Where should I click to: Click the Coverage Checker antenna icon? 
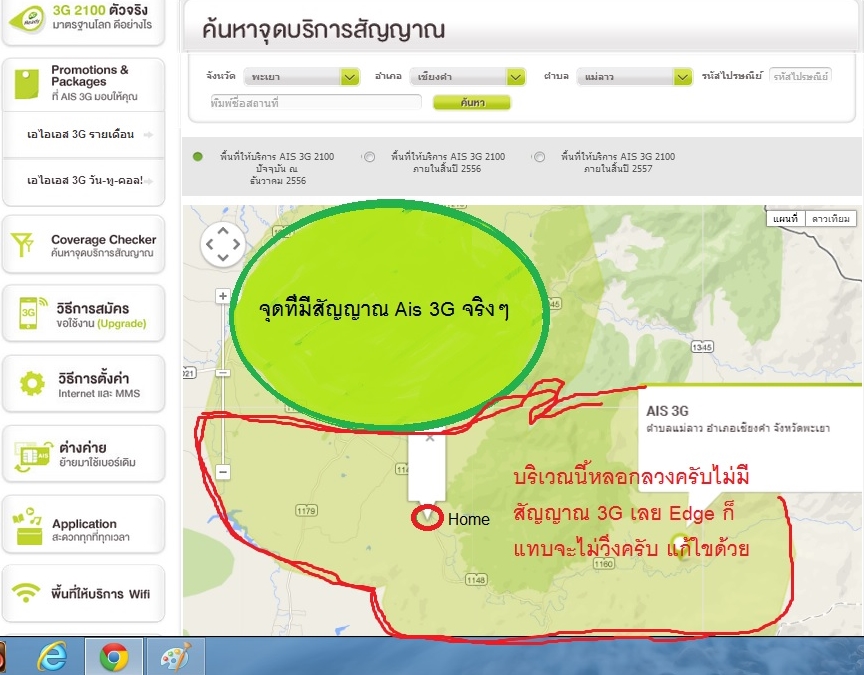pyautogui.click(x=22, y=245)
